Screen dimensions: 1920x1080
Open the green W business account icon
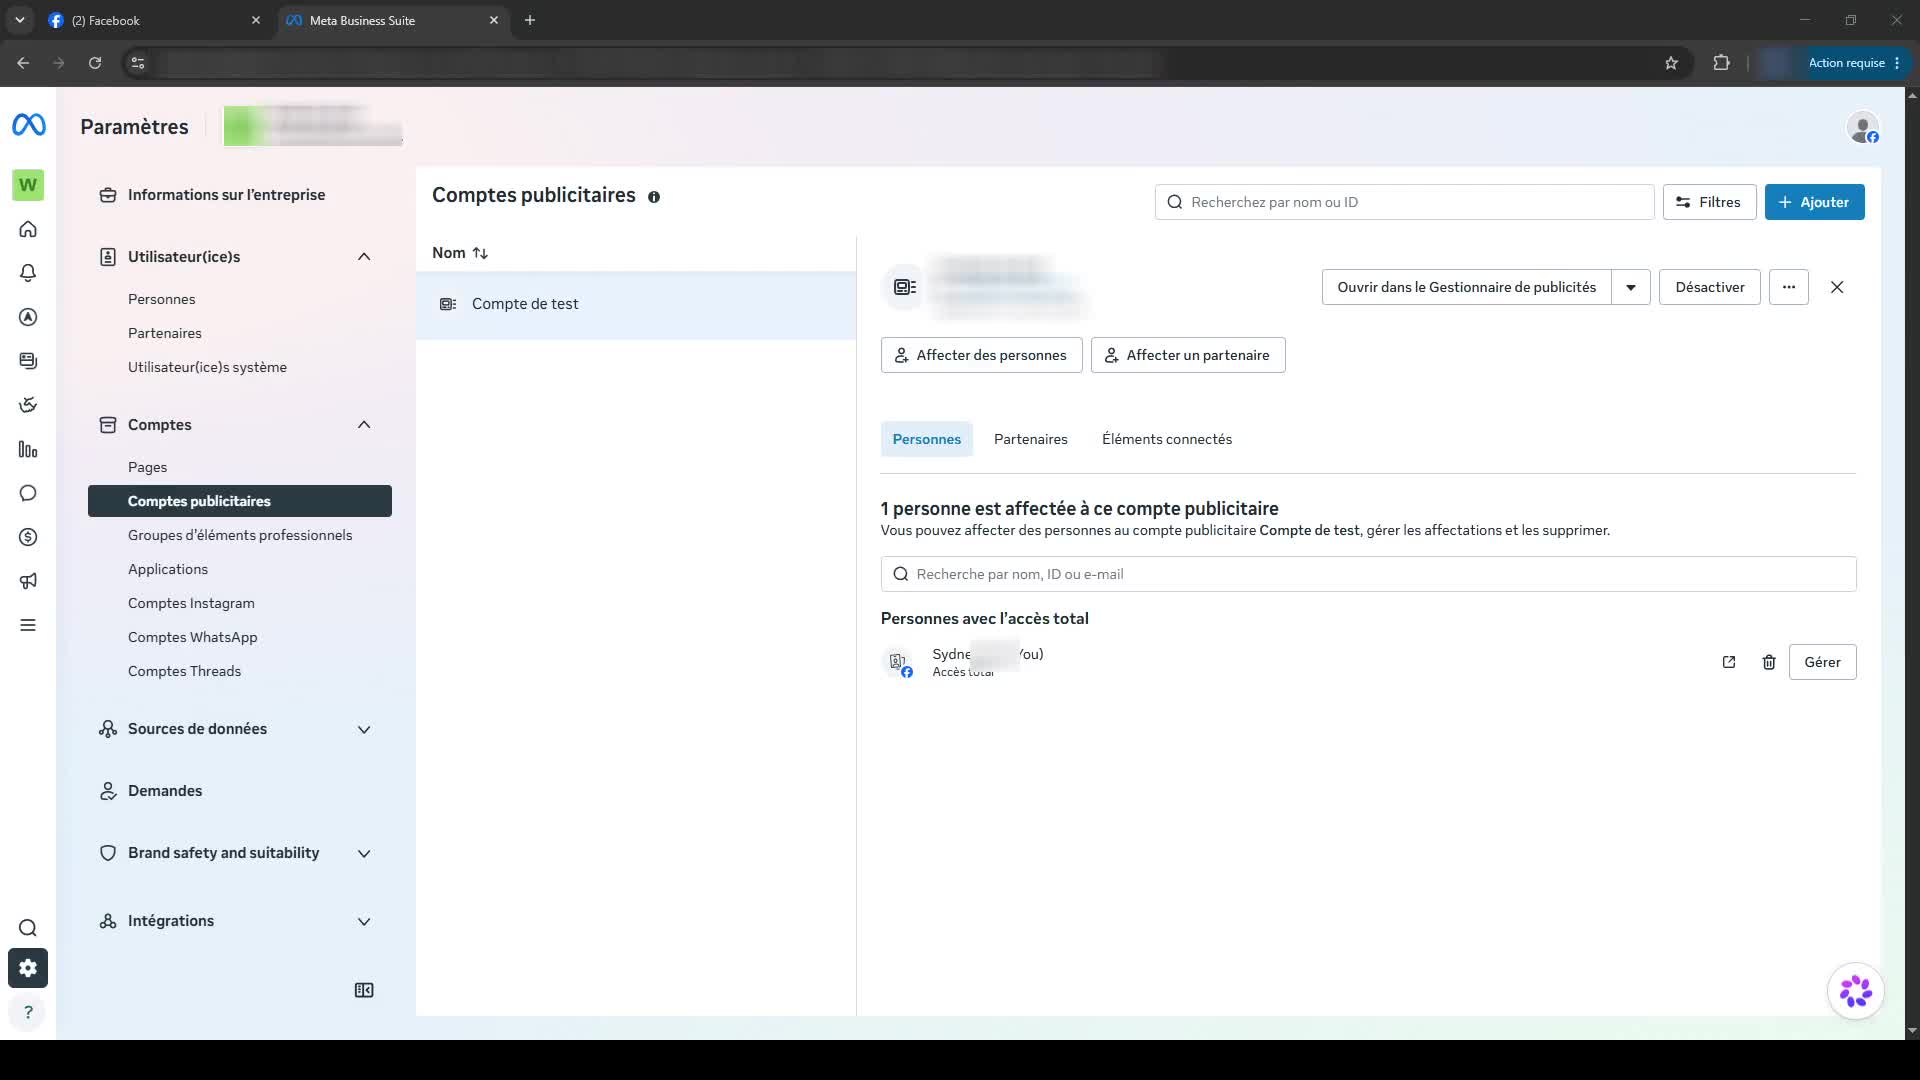(28, 185)
